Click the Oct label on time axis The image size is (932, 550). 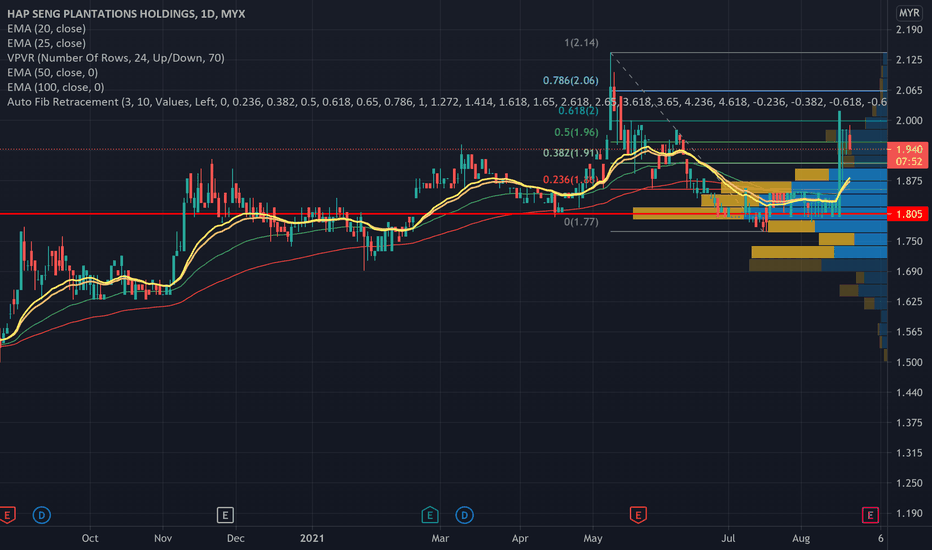(90, 538)
